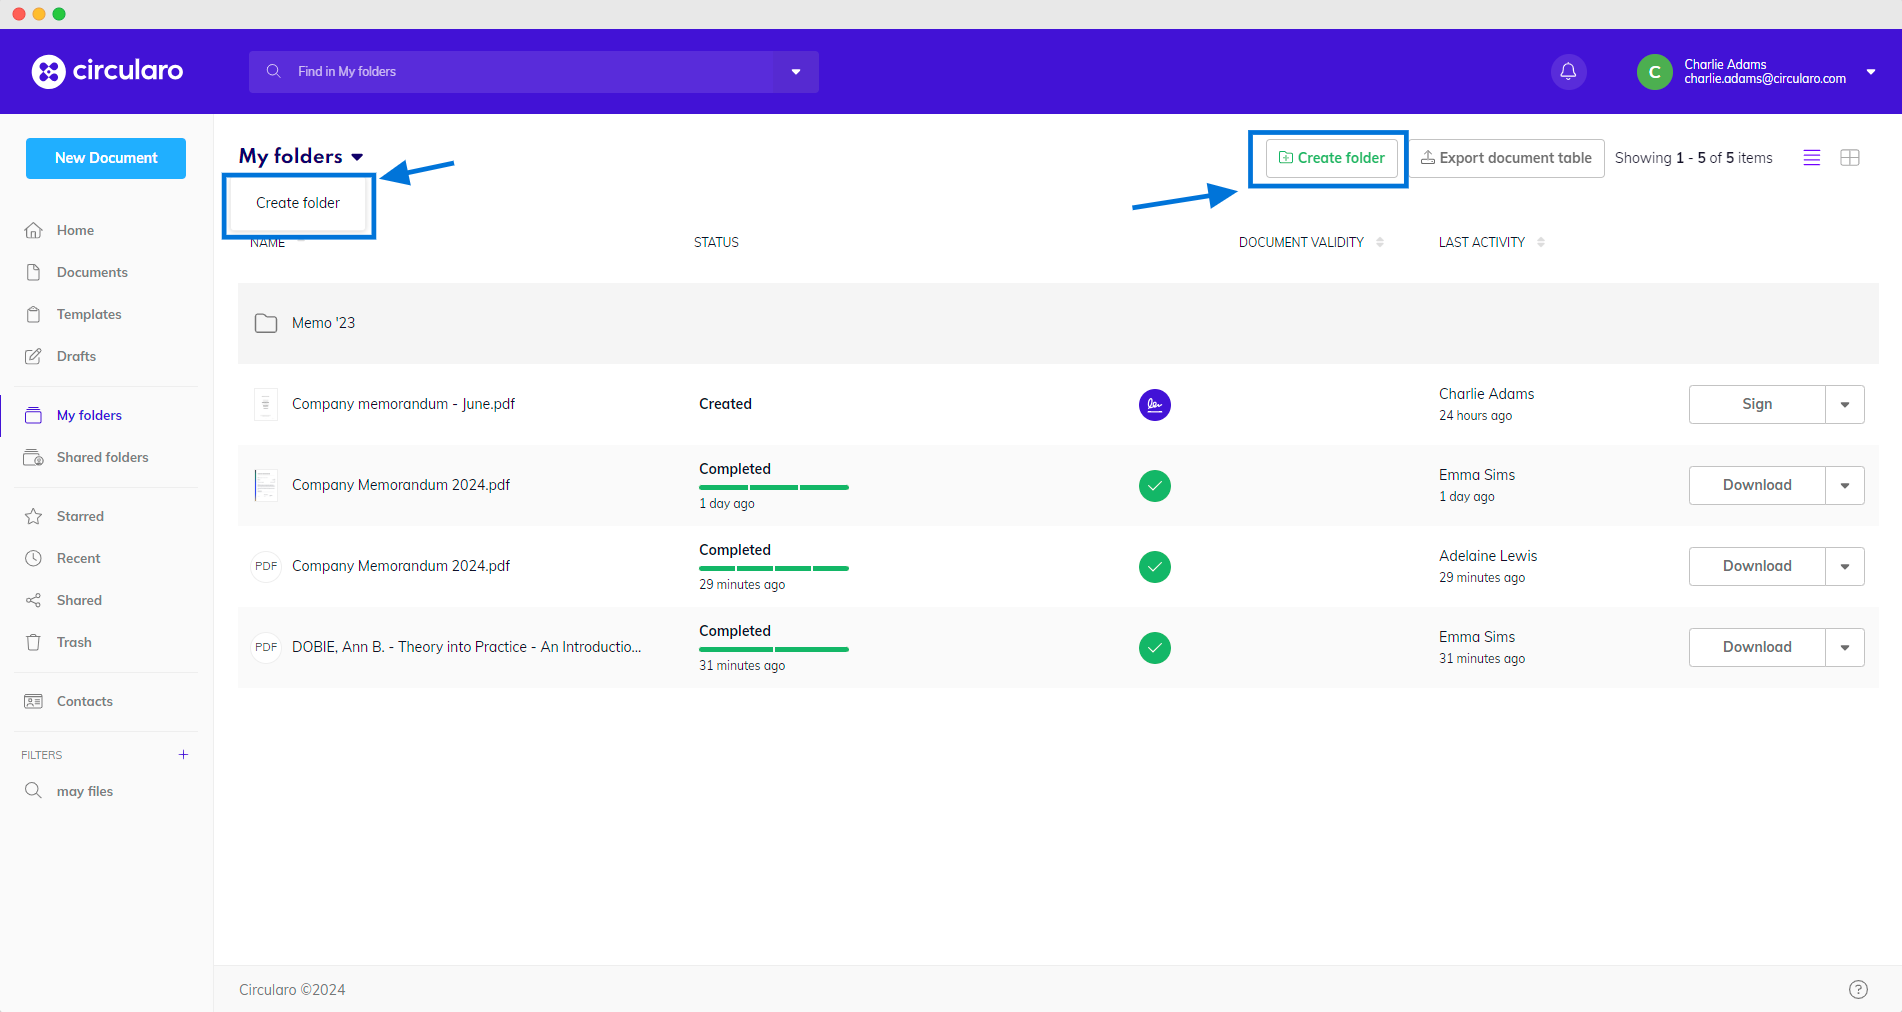This screenshot has height=1012, width=1902.
Task: Add a new filter with plus icon
Action: tap(183, 755)
